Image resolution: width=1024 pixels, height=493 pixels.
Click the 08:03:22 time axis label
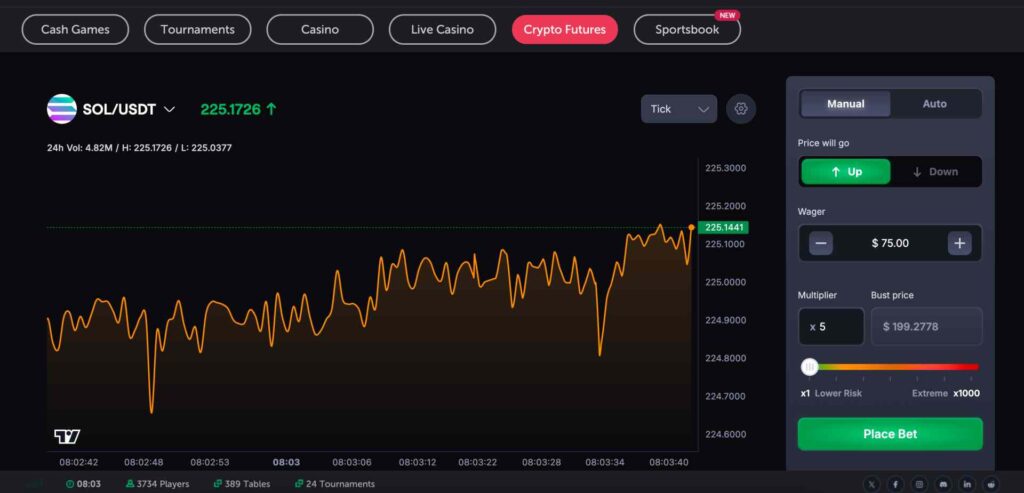point(477,462)
